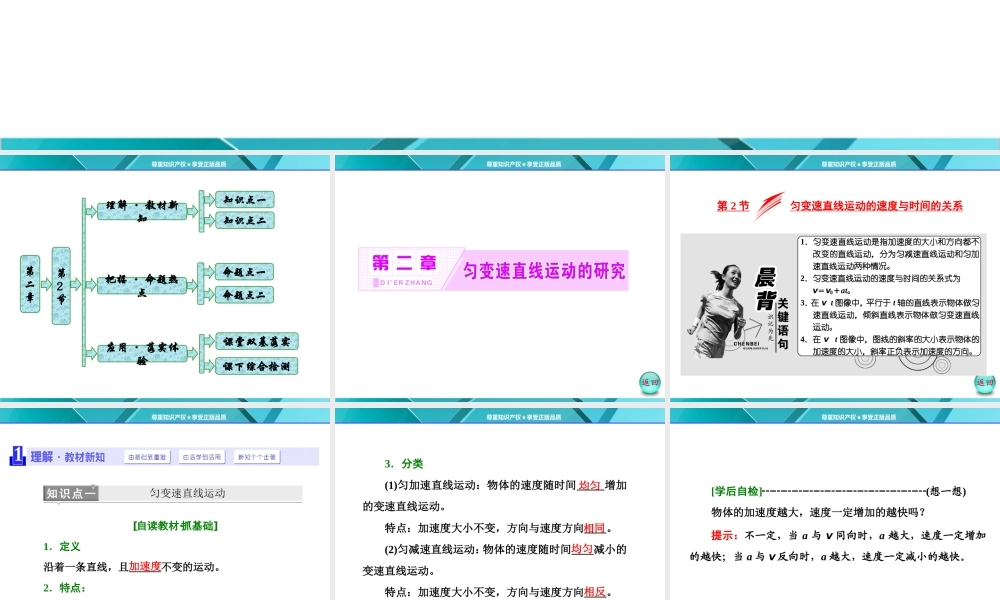Open 课堂双基落实 box in outline

pos(257,342)
